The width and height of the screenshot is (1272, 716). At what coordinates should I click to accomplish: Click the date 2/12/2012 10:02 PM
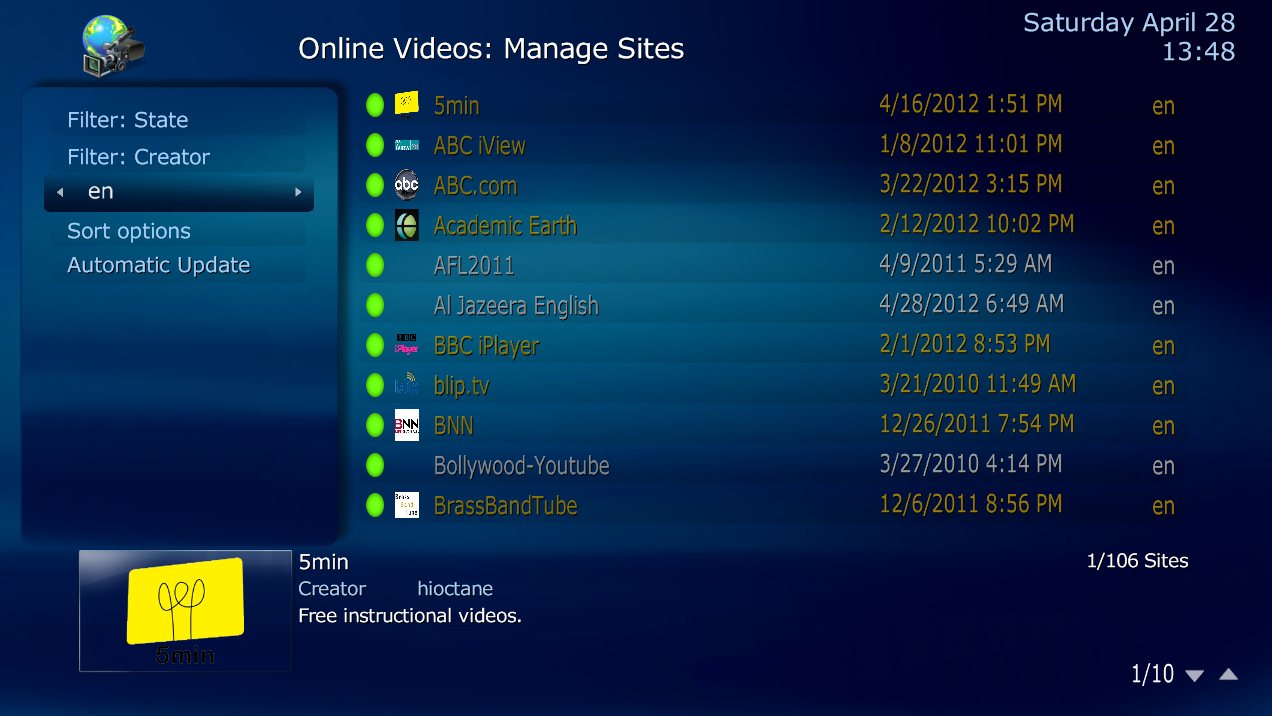pos(976,224)
